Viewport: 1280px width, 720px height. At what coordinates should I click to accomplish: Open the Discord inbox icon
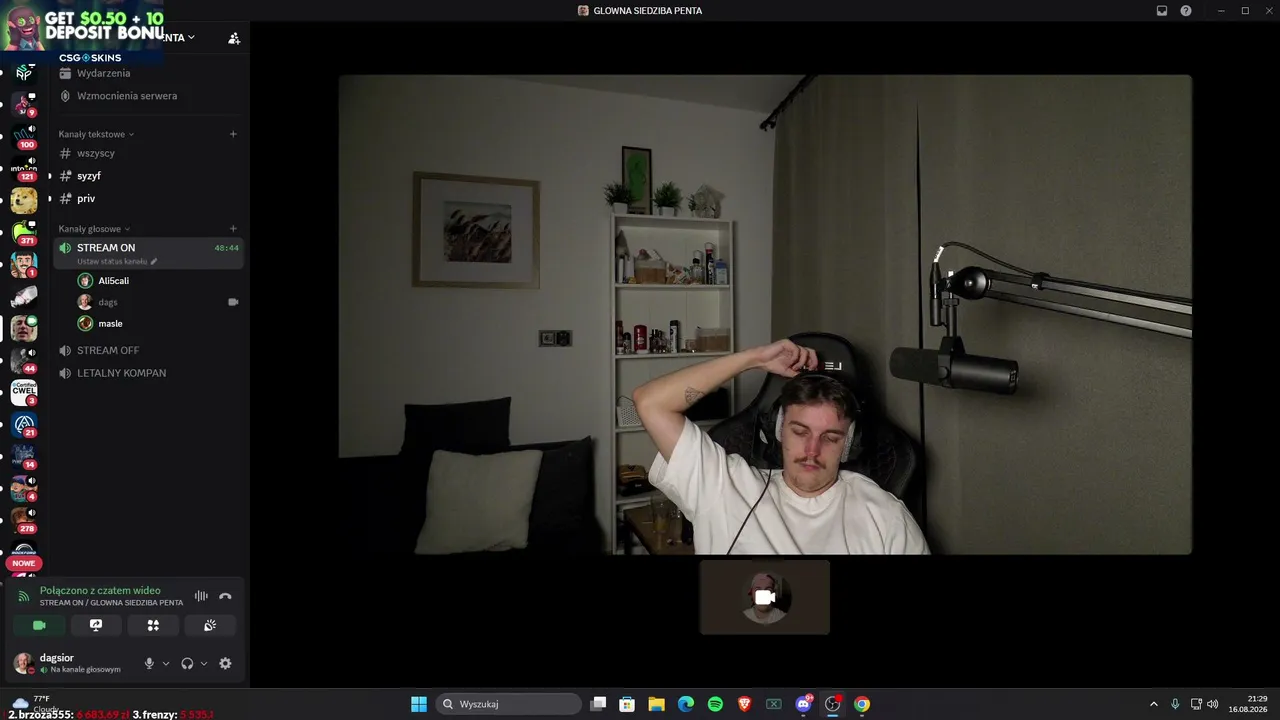click(1162, 11)
